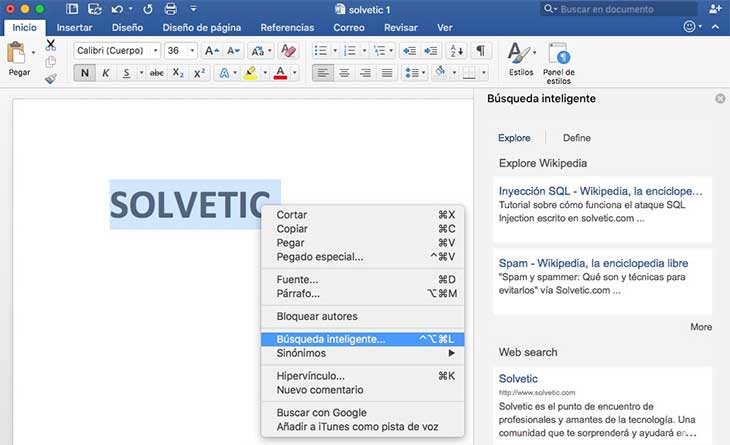Click the yellow text highlight color button
The width and height of the screenshot is (730, 445).
point(250,73)
